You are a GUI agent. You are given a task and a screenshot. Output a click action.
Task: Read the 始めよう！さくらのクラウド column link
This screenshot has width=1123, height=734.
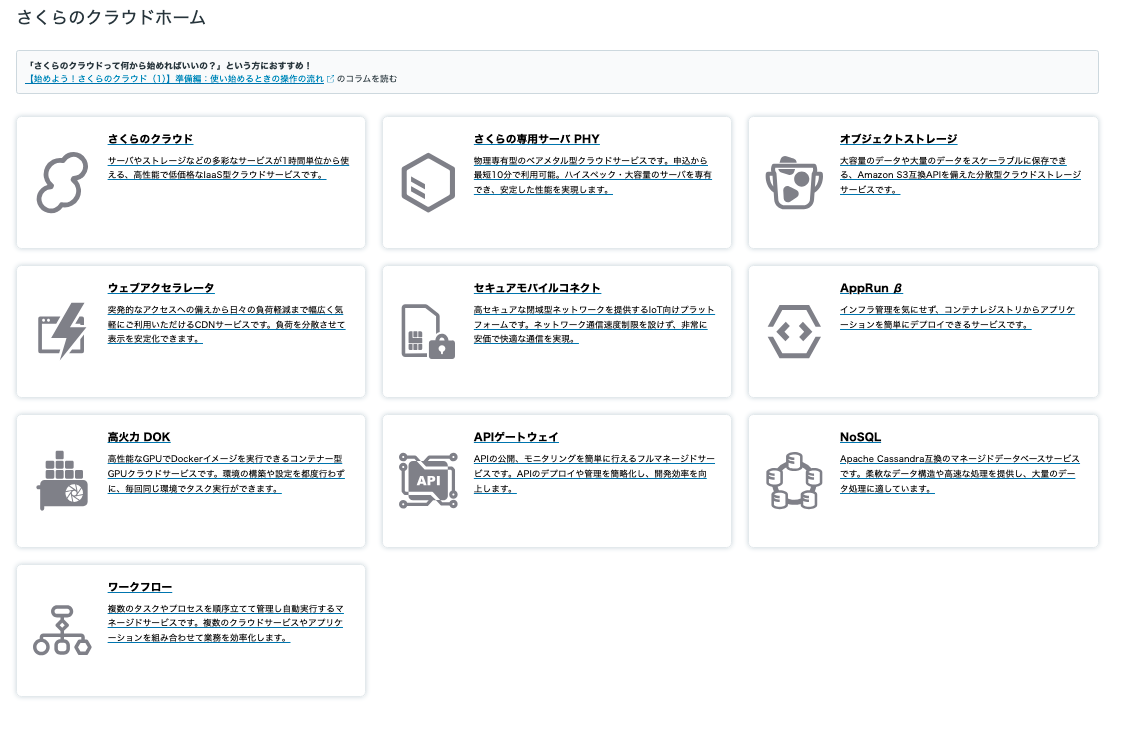pos(175,79)
